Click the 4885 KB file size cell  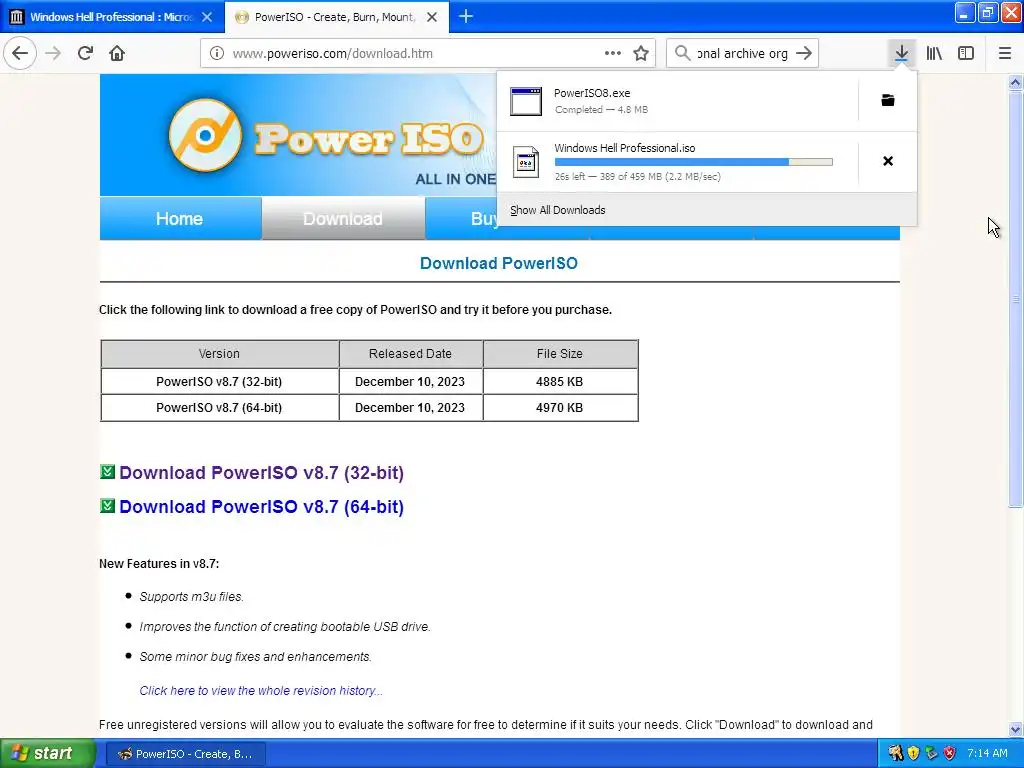click(560, 381)
